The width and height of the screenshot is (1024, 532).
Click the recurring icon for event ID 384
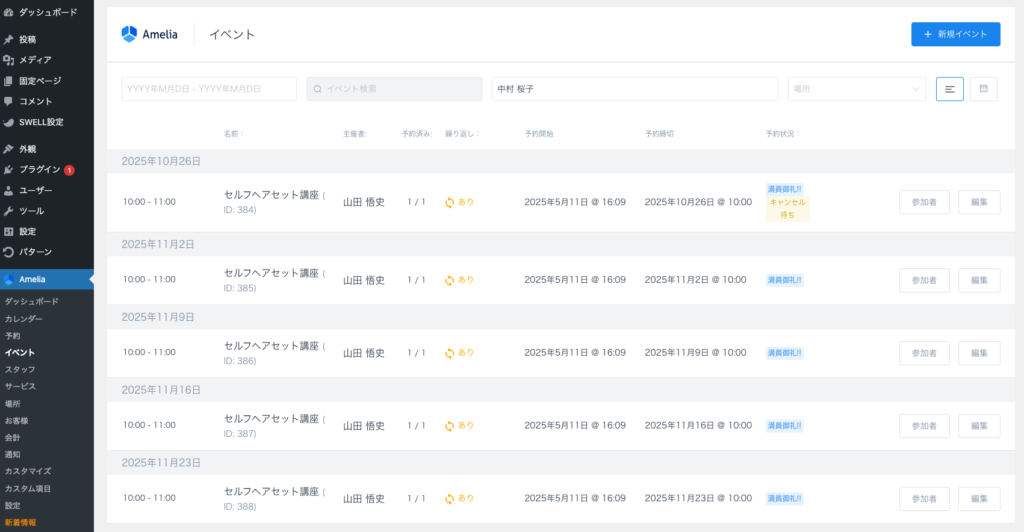tap(450, 202)
